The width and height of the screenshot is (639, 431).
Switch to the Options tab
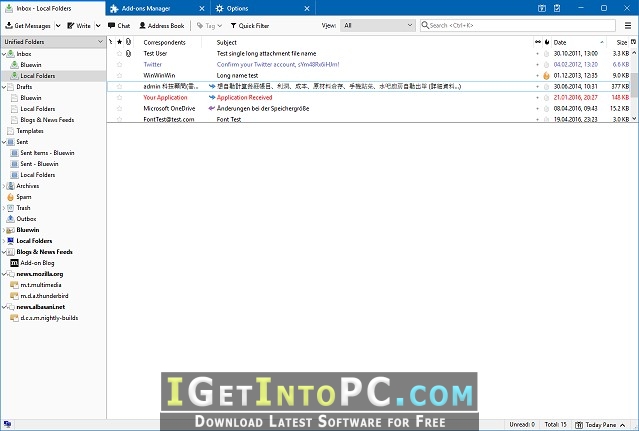point(263,8)
